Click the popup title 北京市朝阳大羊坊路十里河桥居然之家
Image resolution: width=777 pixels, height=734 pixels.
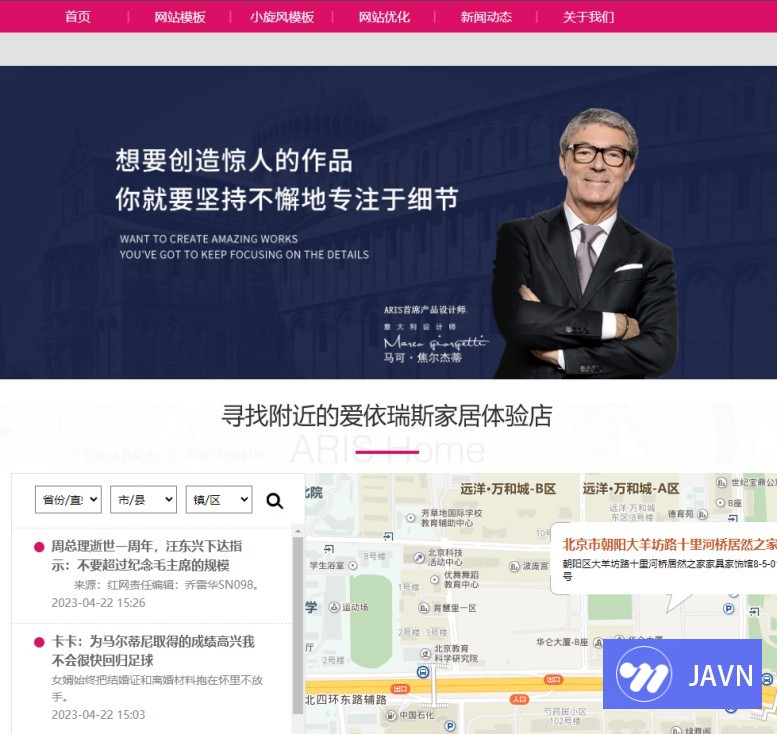click(x=669, y=545)
